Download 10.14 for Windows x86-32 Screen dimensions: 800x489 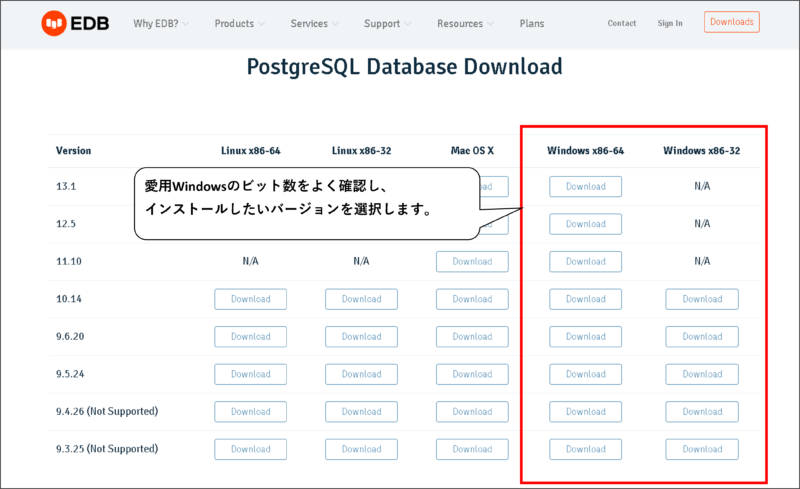pos(702,299)
